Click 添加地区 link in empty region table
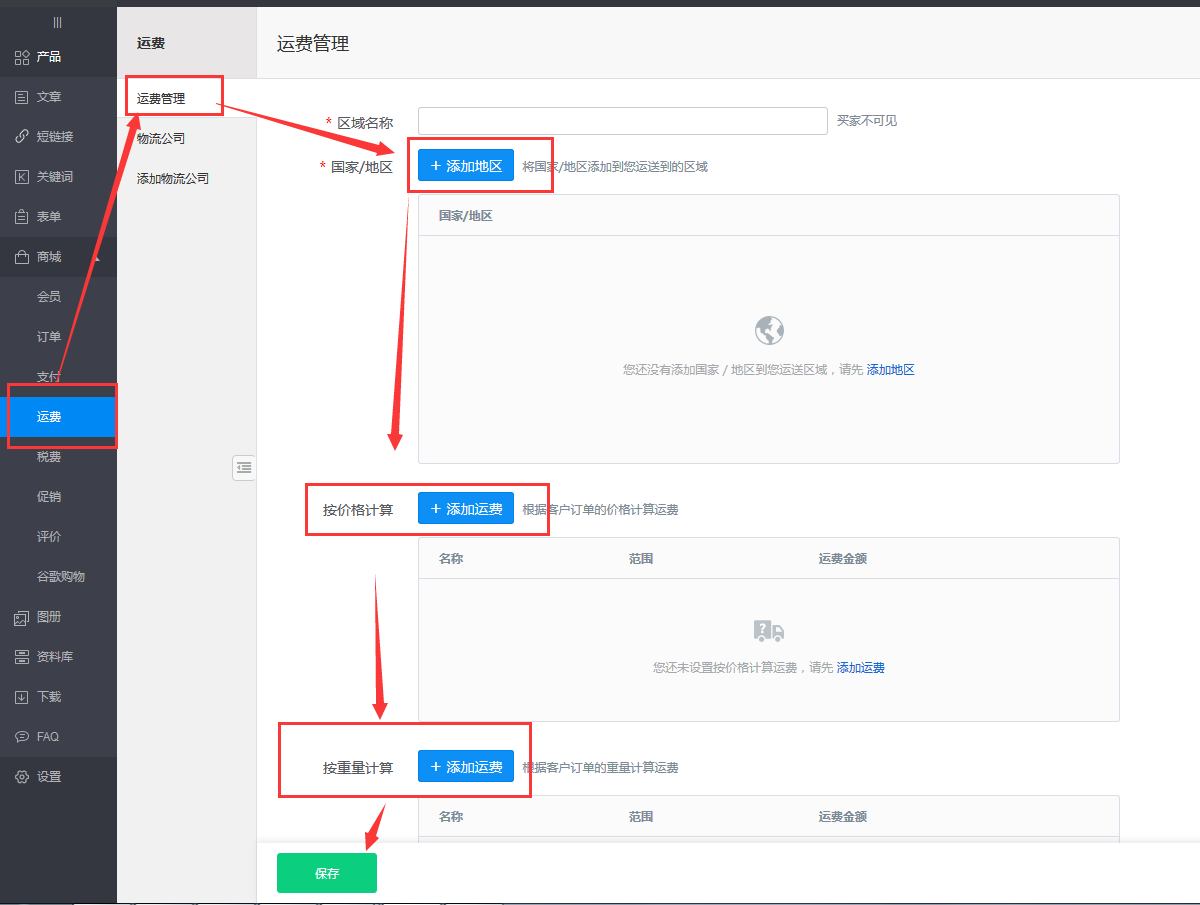The height and width of the screenshot is (905, 1200). [890, 370]
